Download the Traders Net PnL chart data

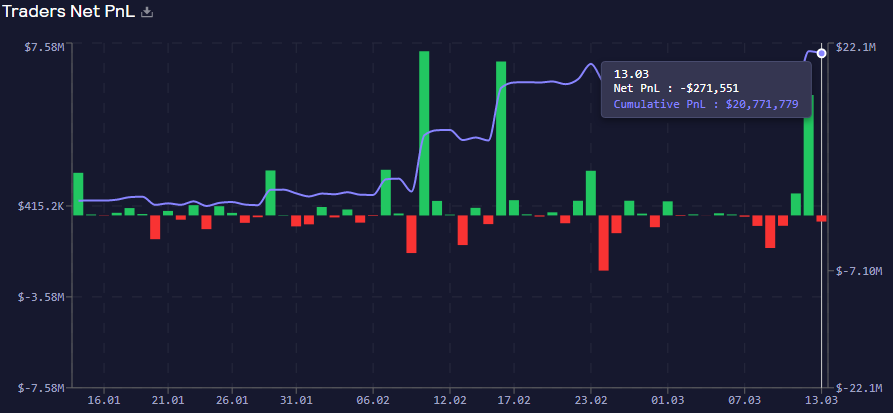coord(147,12)
